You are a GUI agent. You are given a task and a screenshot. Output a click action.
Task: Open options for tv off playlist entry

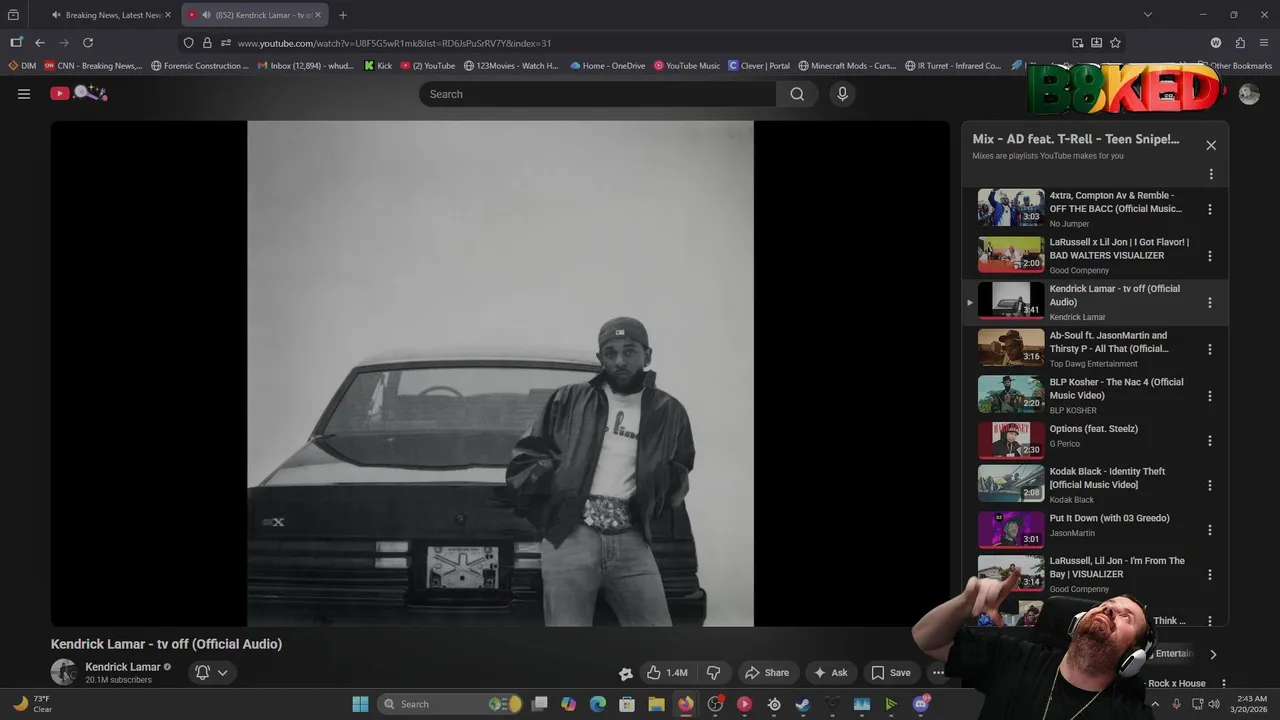click(x=1210, y=303)
